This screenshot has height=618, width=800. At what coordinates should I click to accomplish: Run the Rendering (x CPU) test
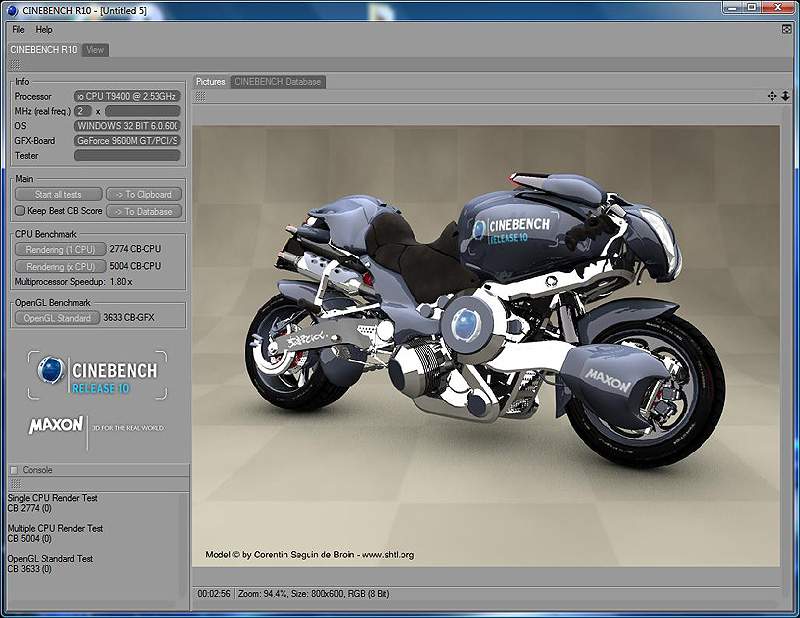click(60, 266)
